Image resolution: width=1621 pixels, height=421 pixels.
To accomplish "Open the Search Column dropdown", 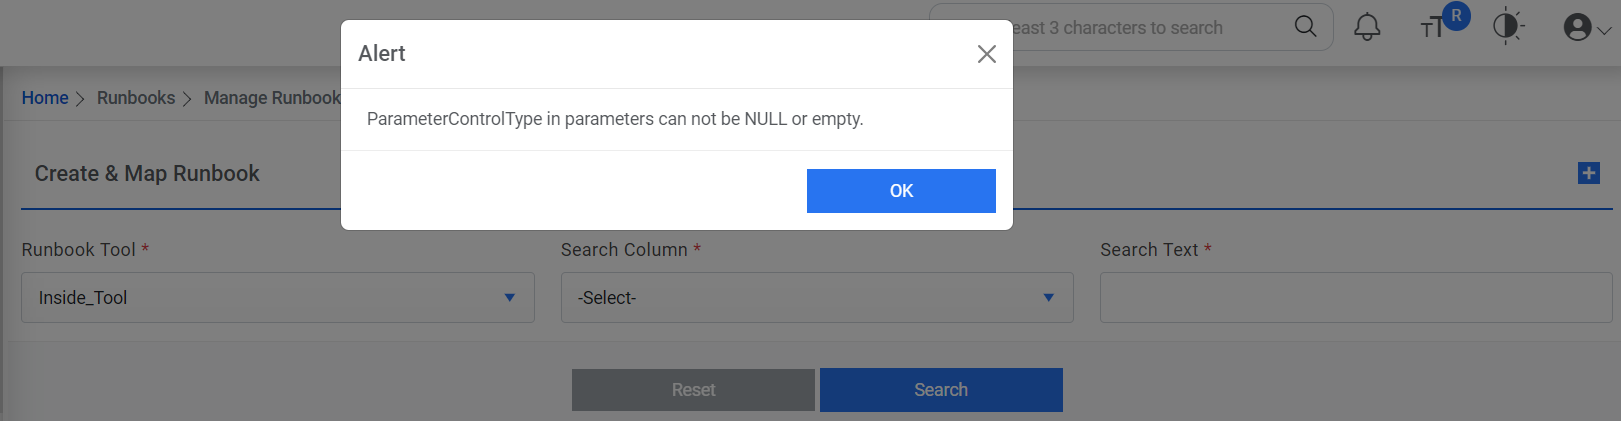I will tap(816, 298).
